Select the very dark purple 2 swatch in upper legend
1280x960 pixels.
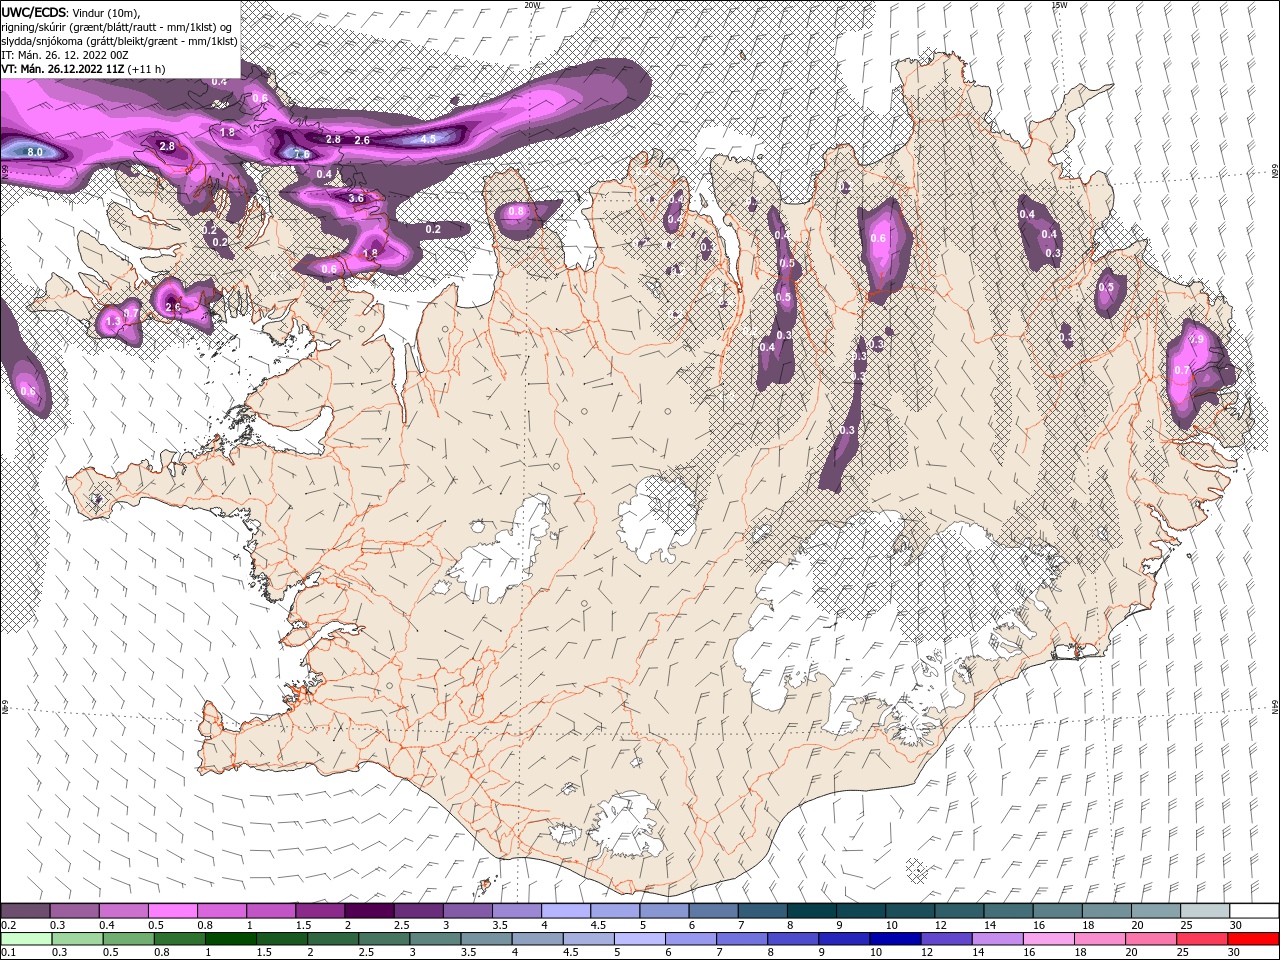[369, 911]
